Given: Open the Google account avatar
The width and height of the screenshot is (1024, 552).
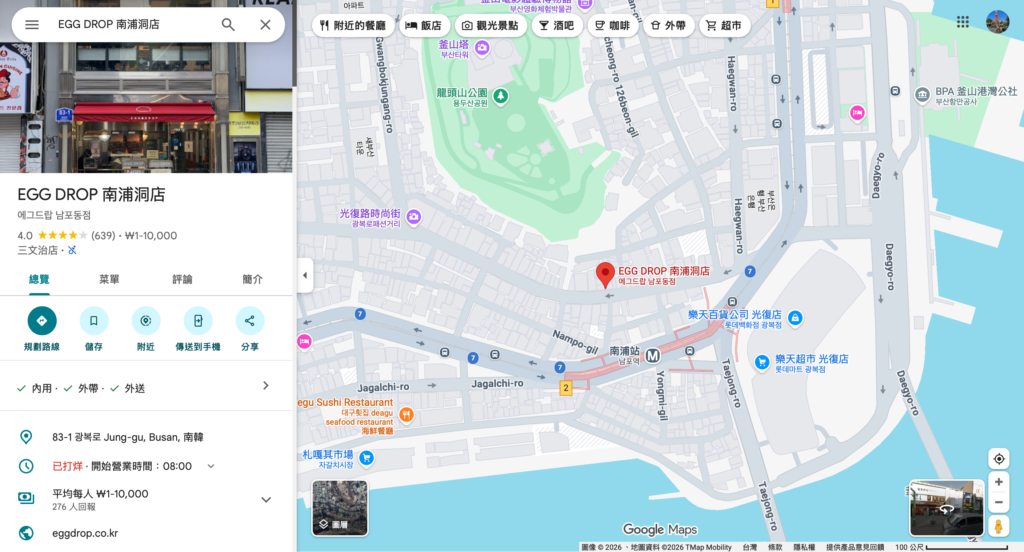Looking at the screenshot, I should 997,22.
